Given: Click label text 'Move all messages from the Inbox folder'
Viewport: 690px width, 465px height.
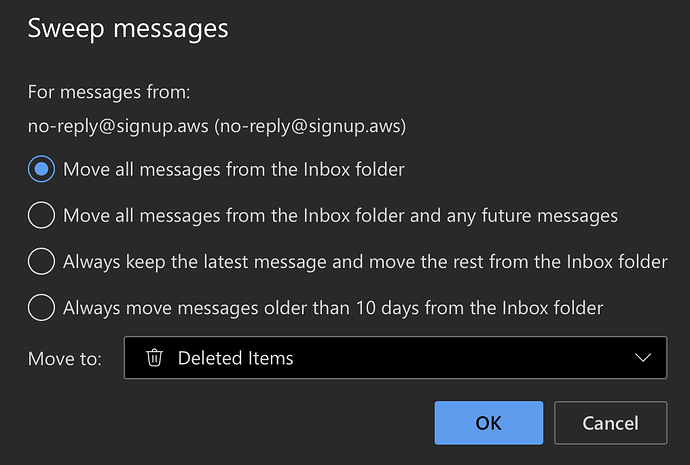Looking at the screenshot, I should [234, 170].
